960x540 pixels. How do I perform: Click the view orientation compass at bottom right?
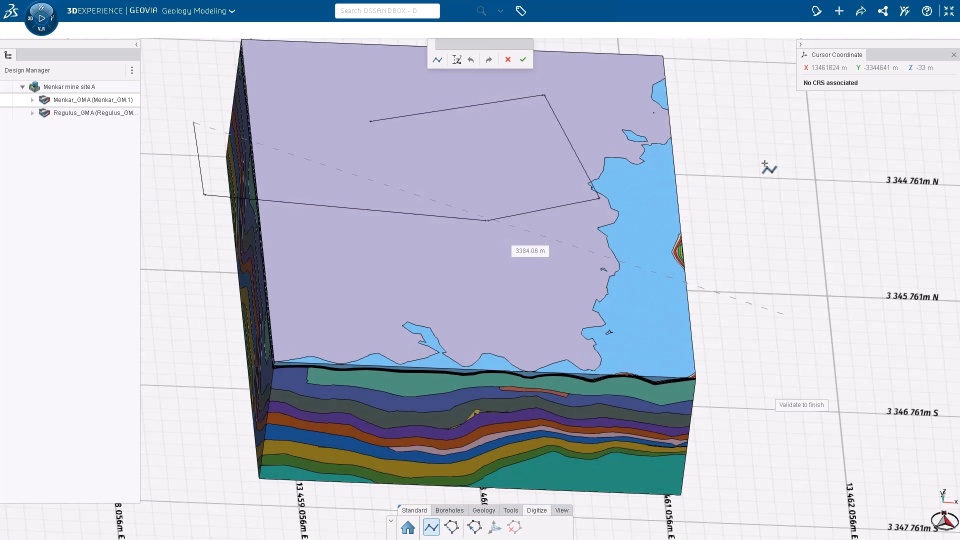click(x=945, y=520)
